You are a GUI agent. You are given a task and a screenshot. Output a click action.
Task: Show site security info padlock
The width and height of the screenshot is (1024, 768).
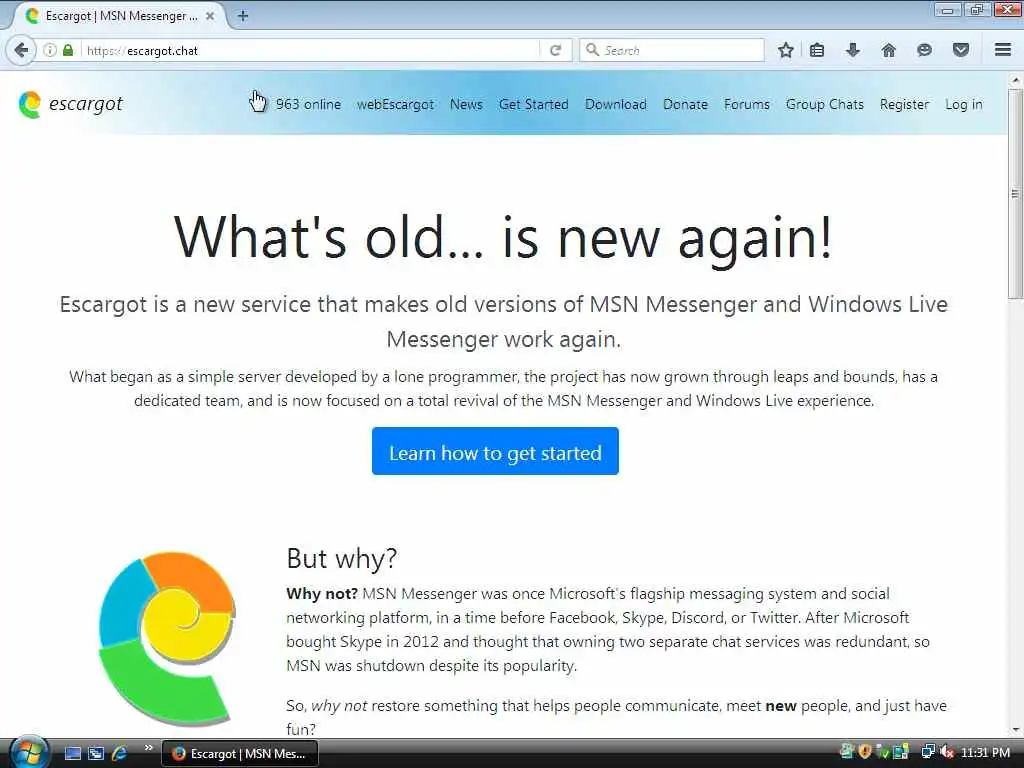(68, 50)
